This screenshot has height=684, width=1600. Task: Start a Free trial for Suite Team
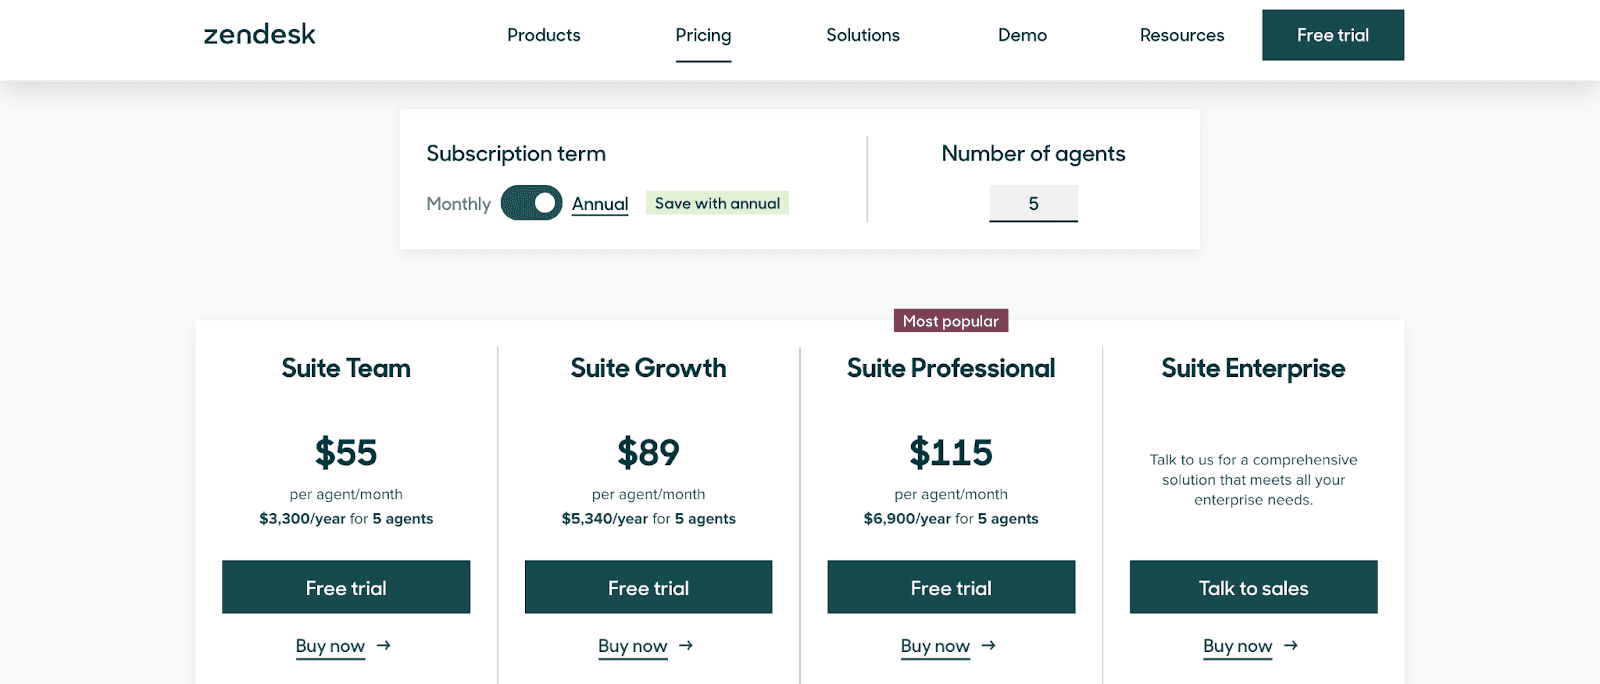coord(345,587)
